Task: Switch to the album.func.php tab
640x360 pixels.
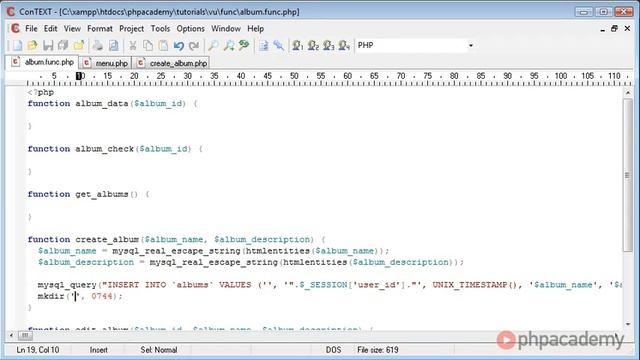Action: point(43,62)
